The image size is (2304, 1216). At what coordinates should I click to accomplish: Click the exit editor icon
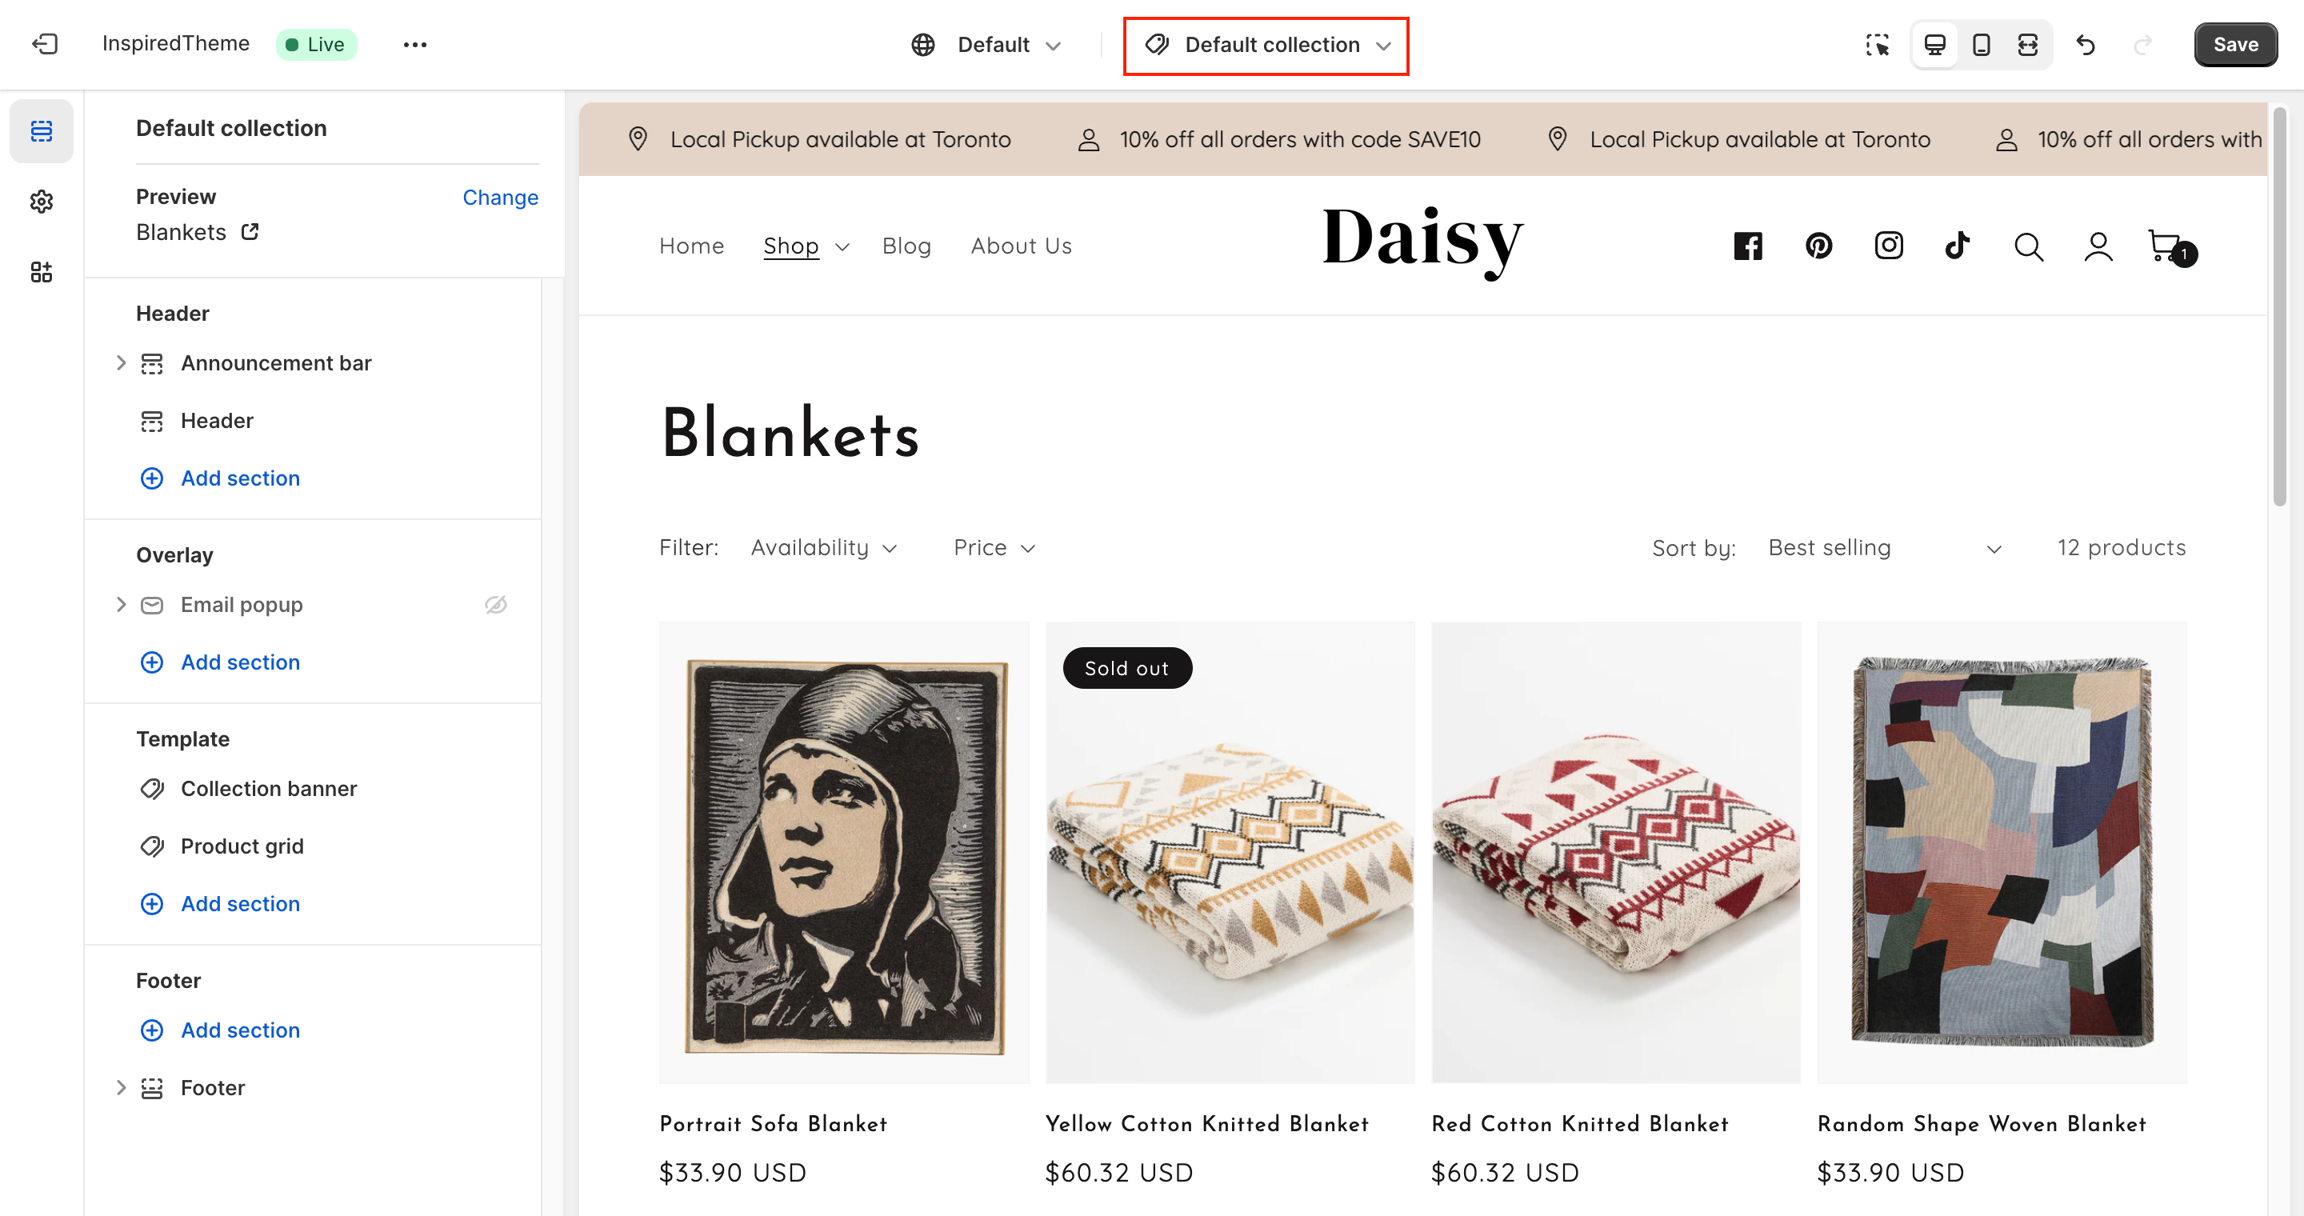(x=45, y=44)
